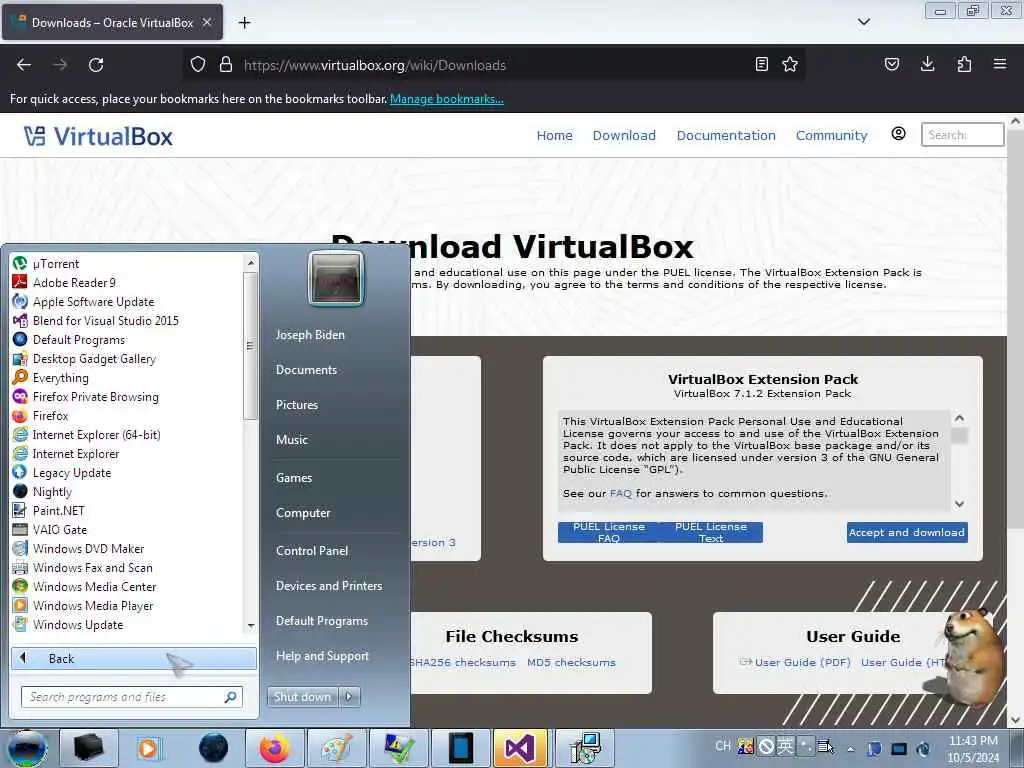Click the user account picture thumbnail

pos(336,278)
